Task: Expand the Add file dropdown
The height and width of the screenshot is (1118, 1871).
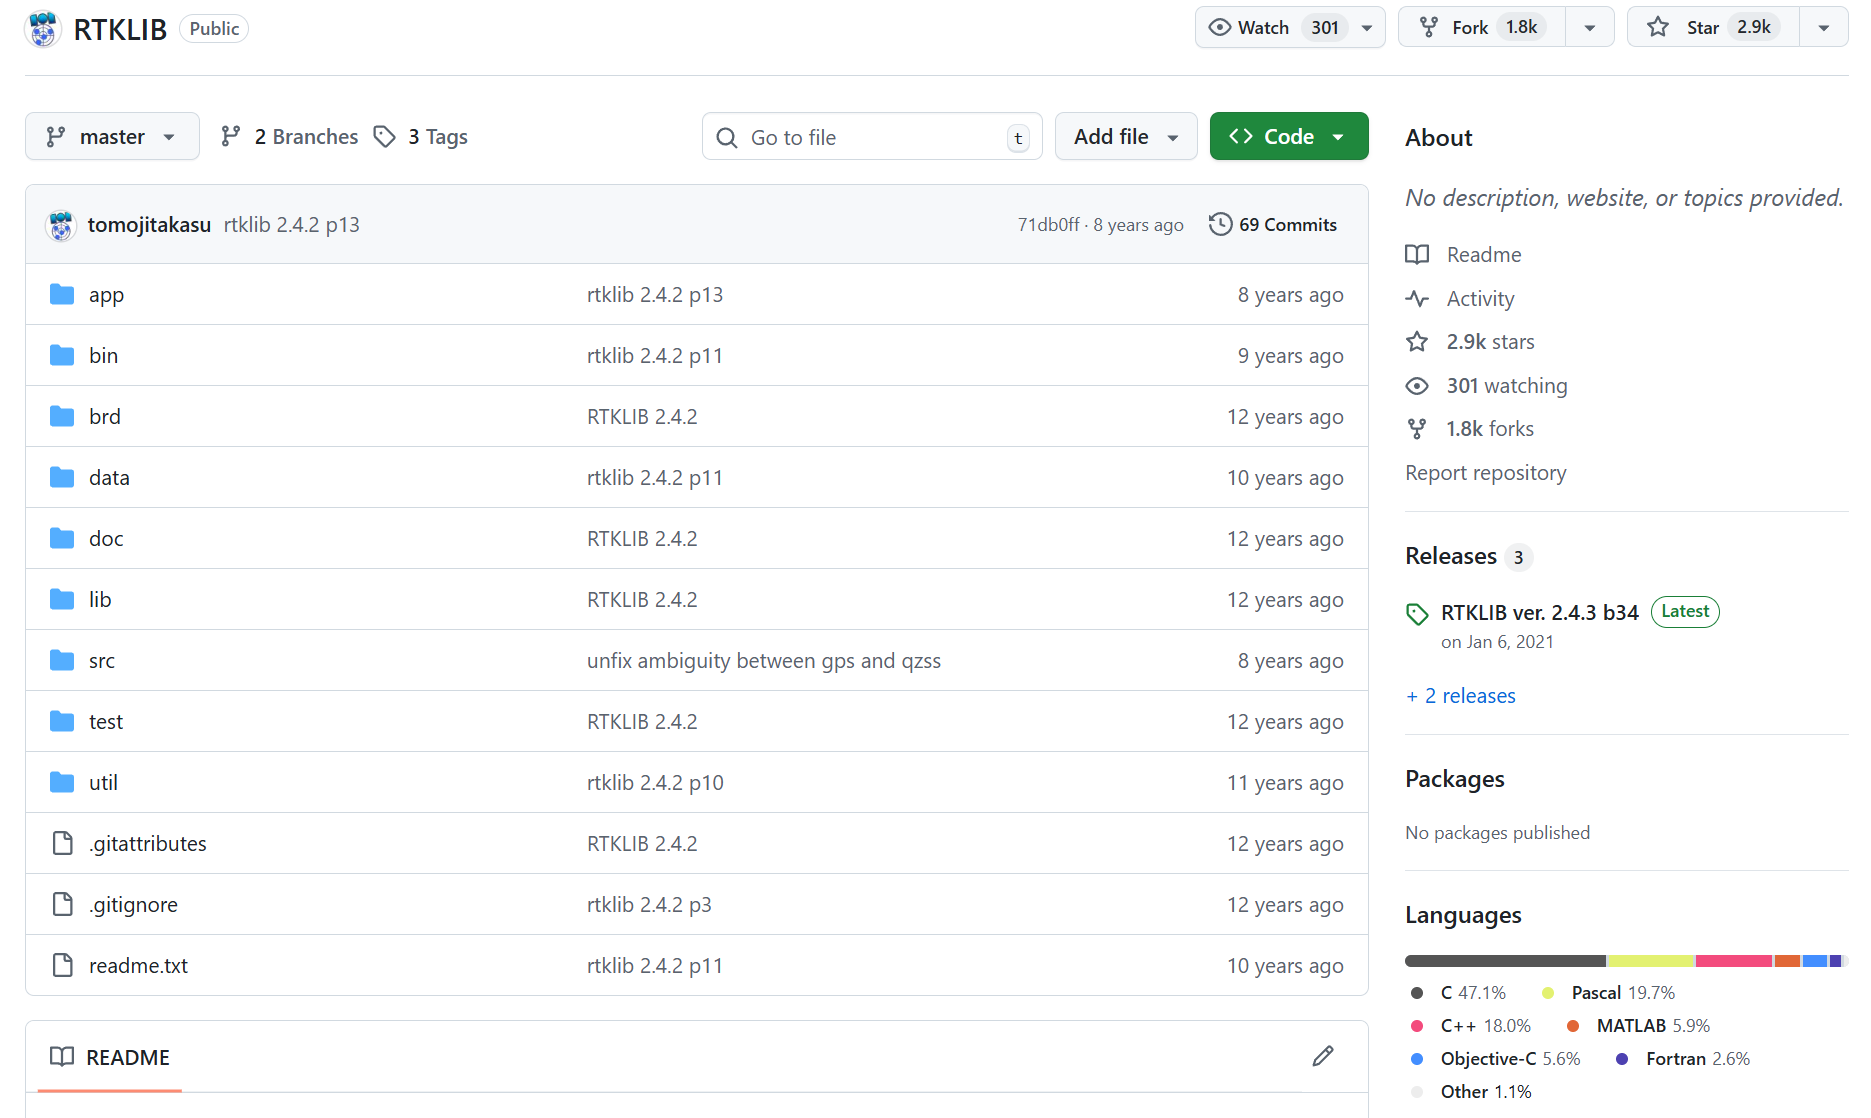Action: (x=1125, y=136)
